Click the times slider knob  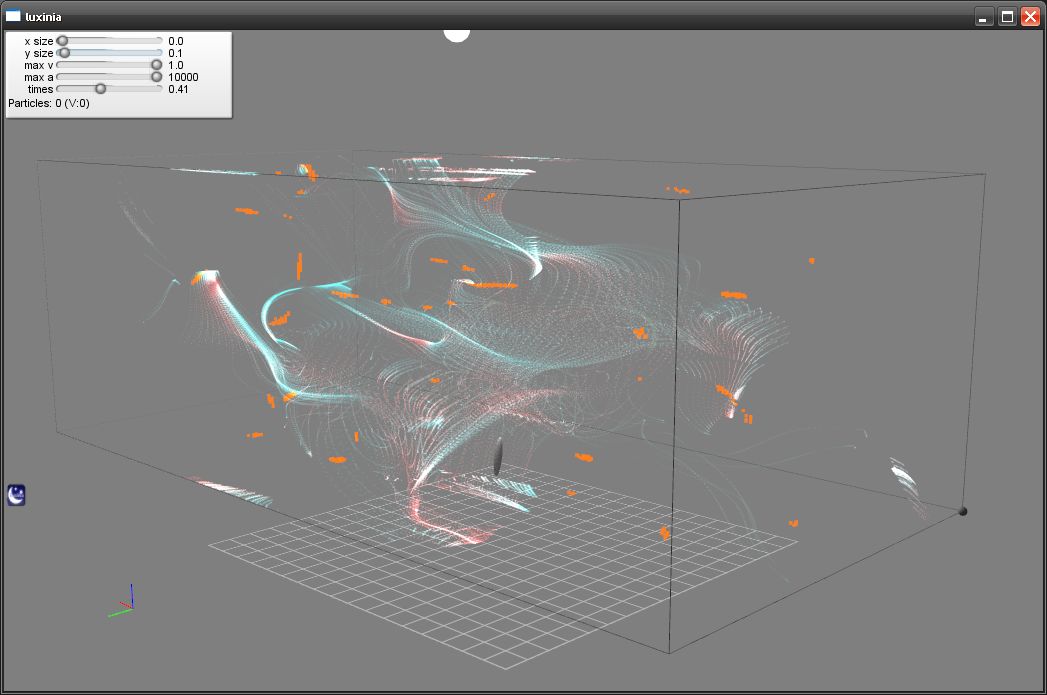click(x=100, y=89)
